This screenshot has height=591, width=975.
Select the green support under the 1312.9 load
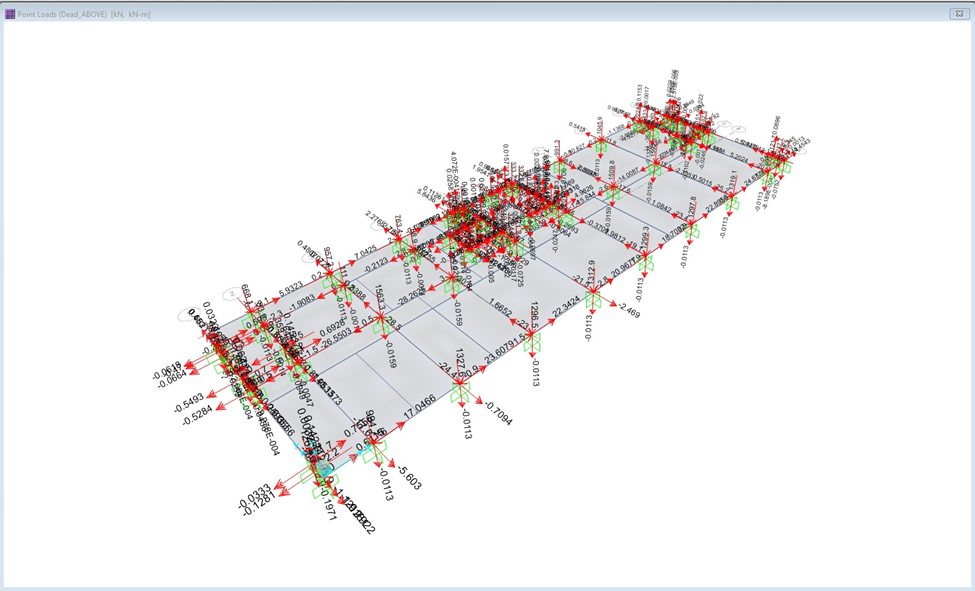(x=593, y=298)
